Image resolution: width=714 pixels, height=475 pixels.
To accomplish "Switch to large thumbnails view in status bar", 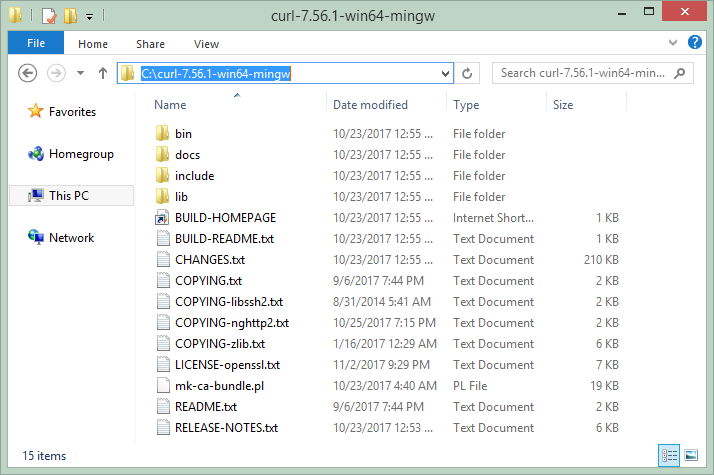I will coord(691,455).
